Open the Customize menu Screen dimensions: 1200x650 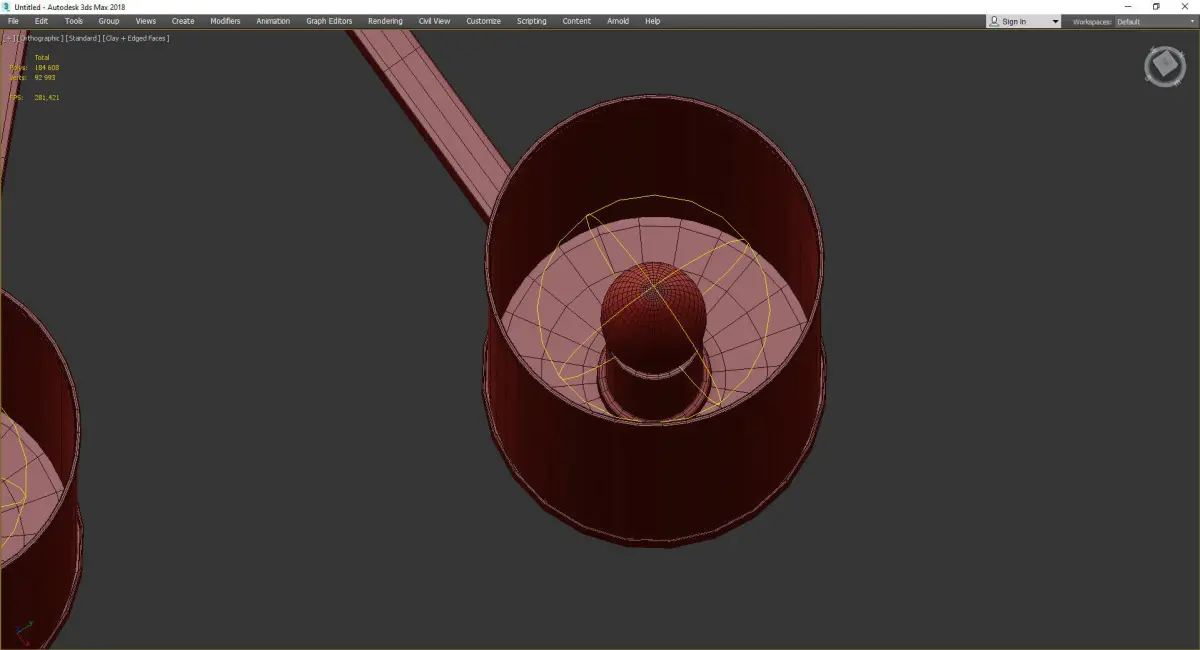pos(483,21)
